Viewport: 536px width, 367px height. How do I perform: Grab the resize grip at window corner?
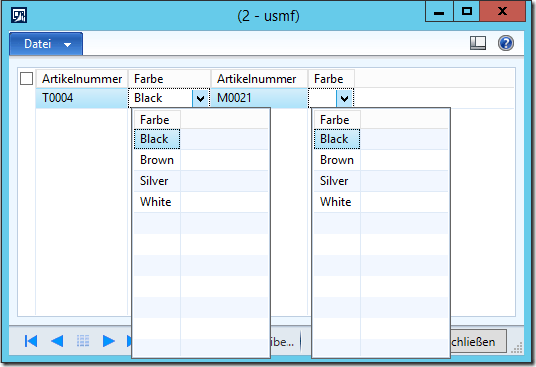(517, 348)
